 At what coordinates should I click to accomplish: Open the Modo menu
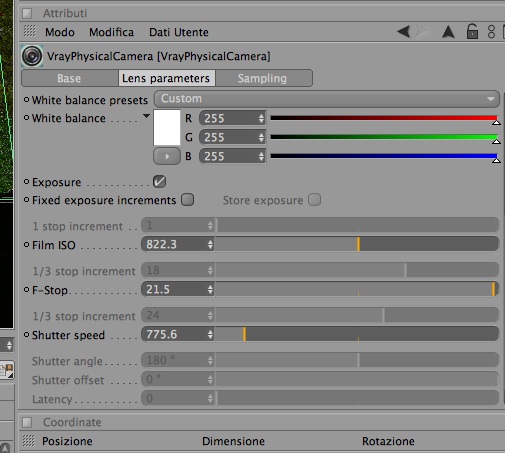pos(60,32)
